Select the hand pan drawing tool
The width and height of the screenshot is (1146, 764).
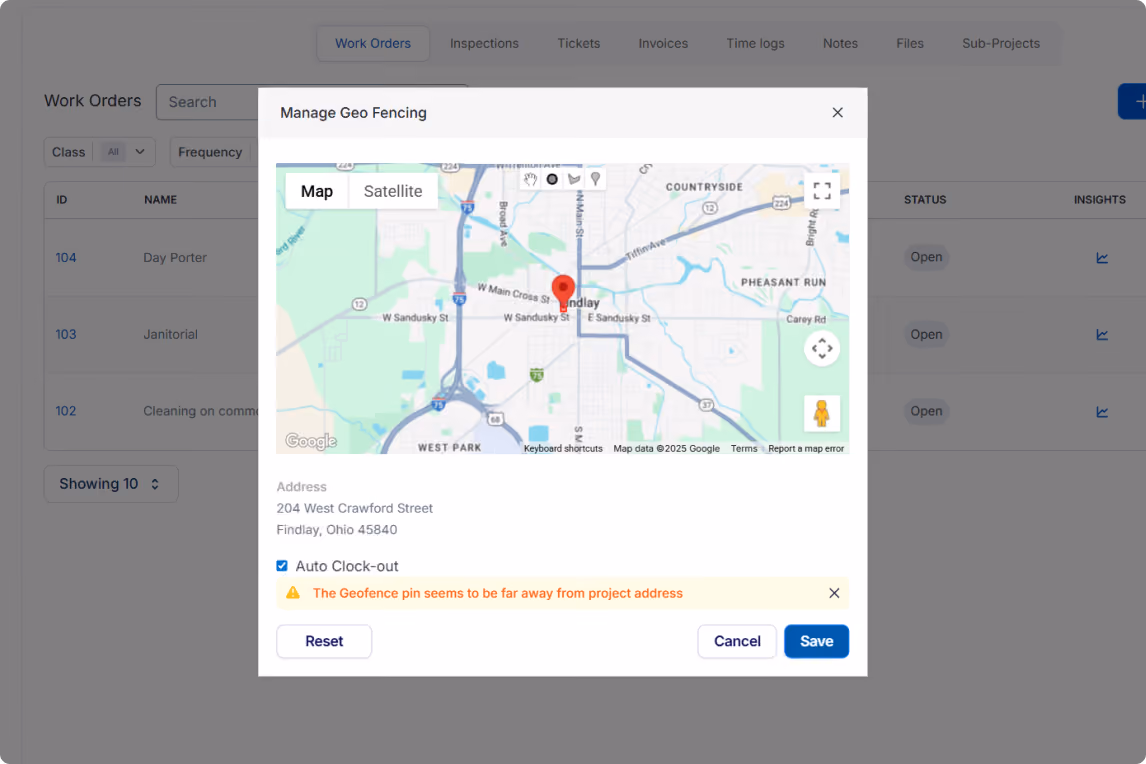531,179
